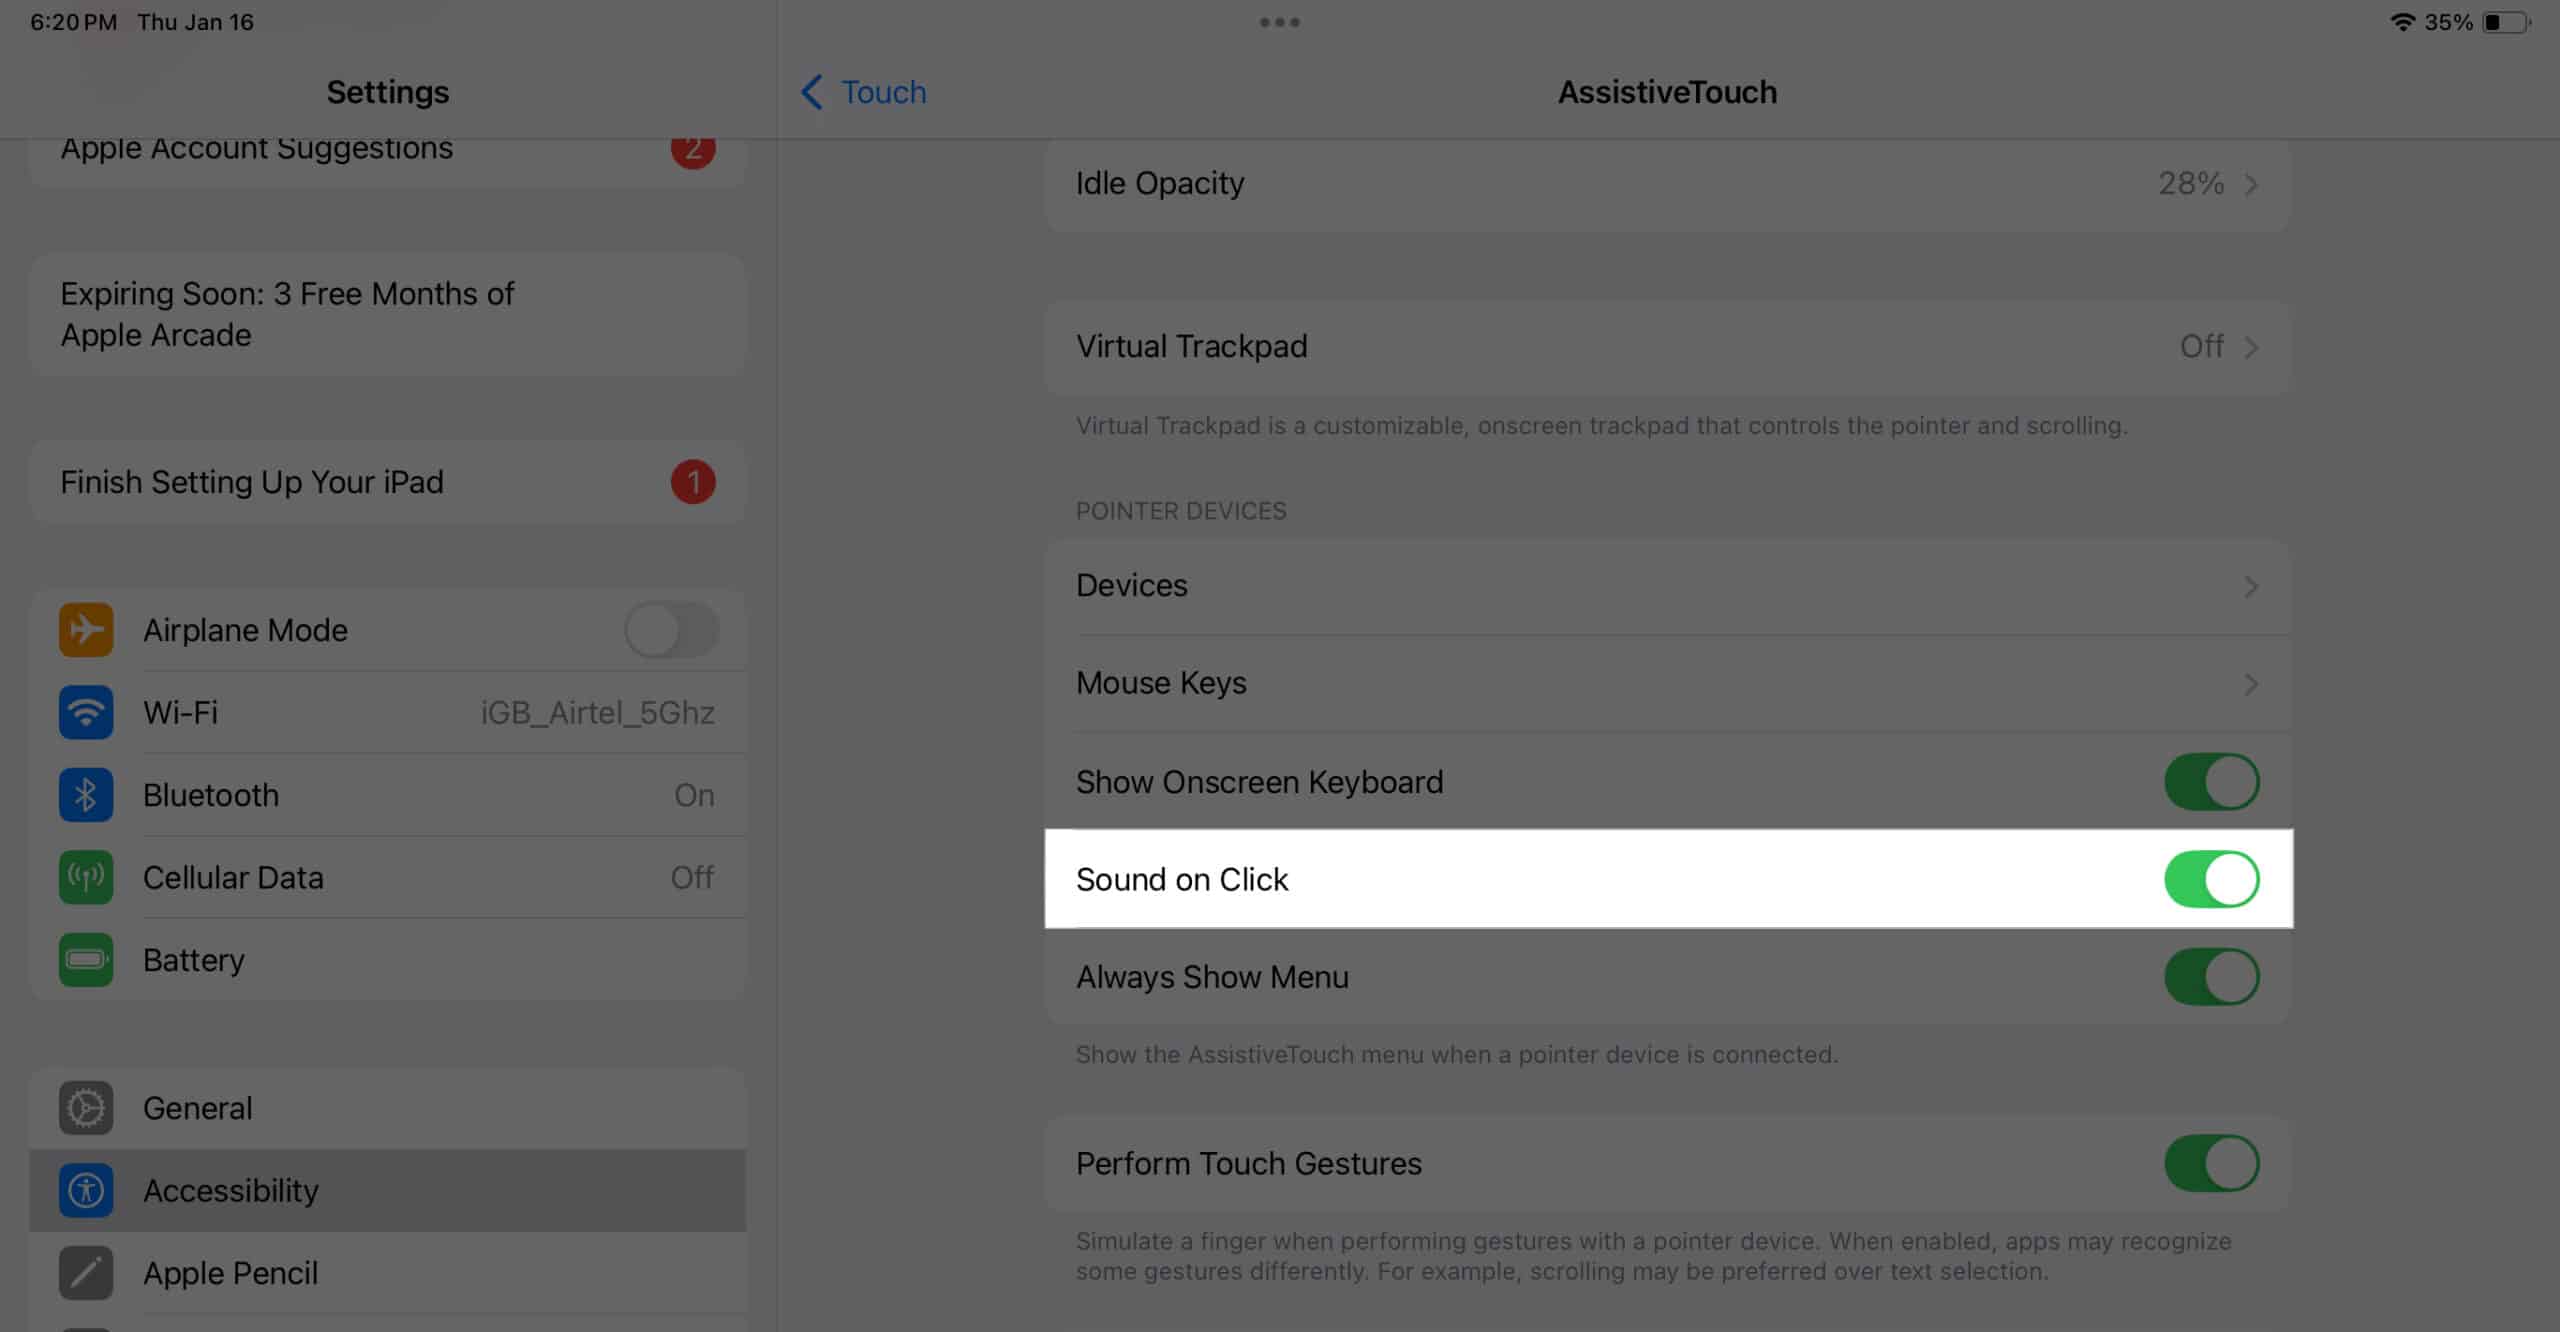The width and height of the screenshot is (2560, 1332).
Task: Expand the Devices section
Action: [1668, 586]
